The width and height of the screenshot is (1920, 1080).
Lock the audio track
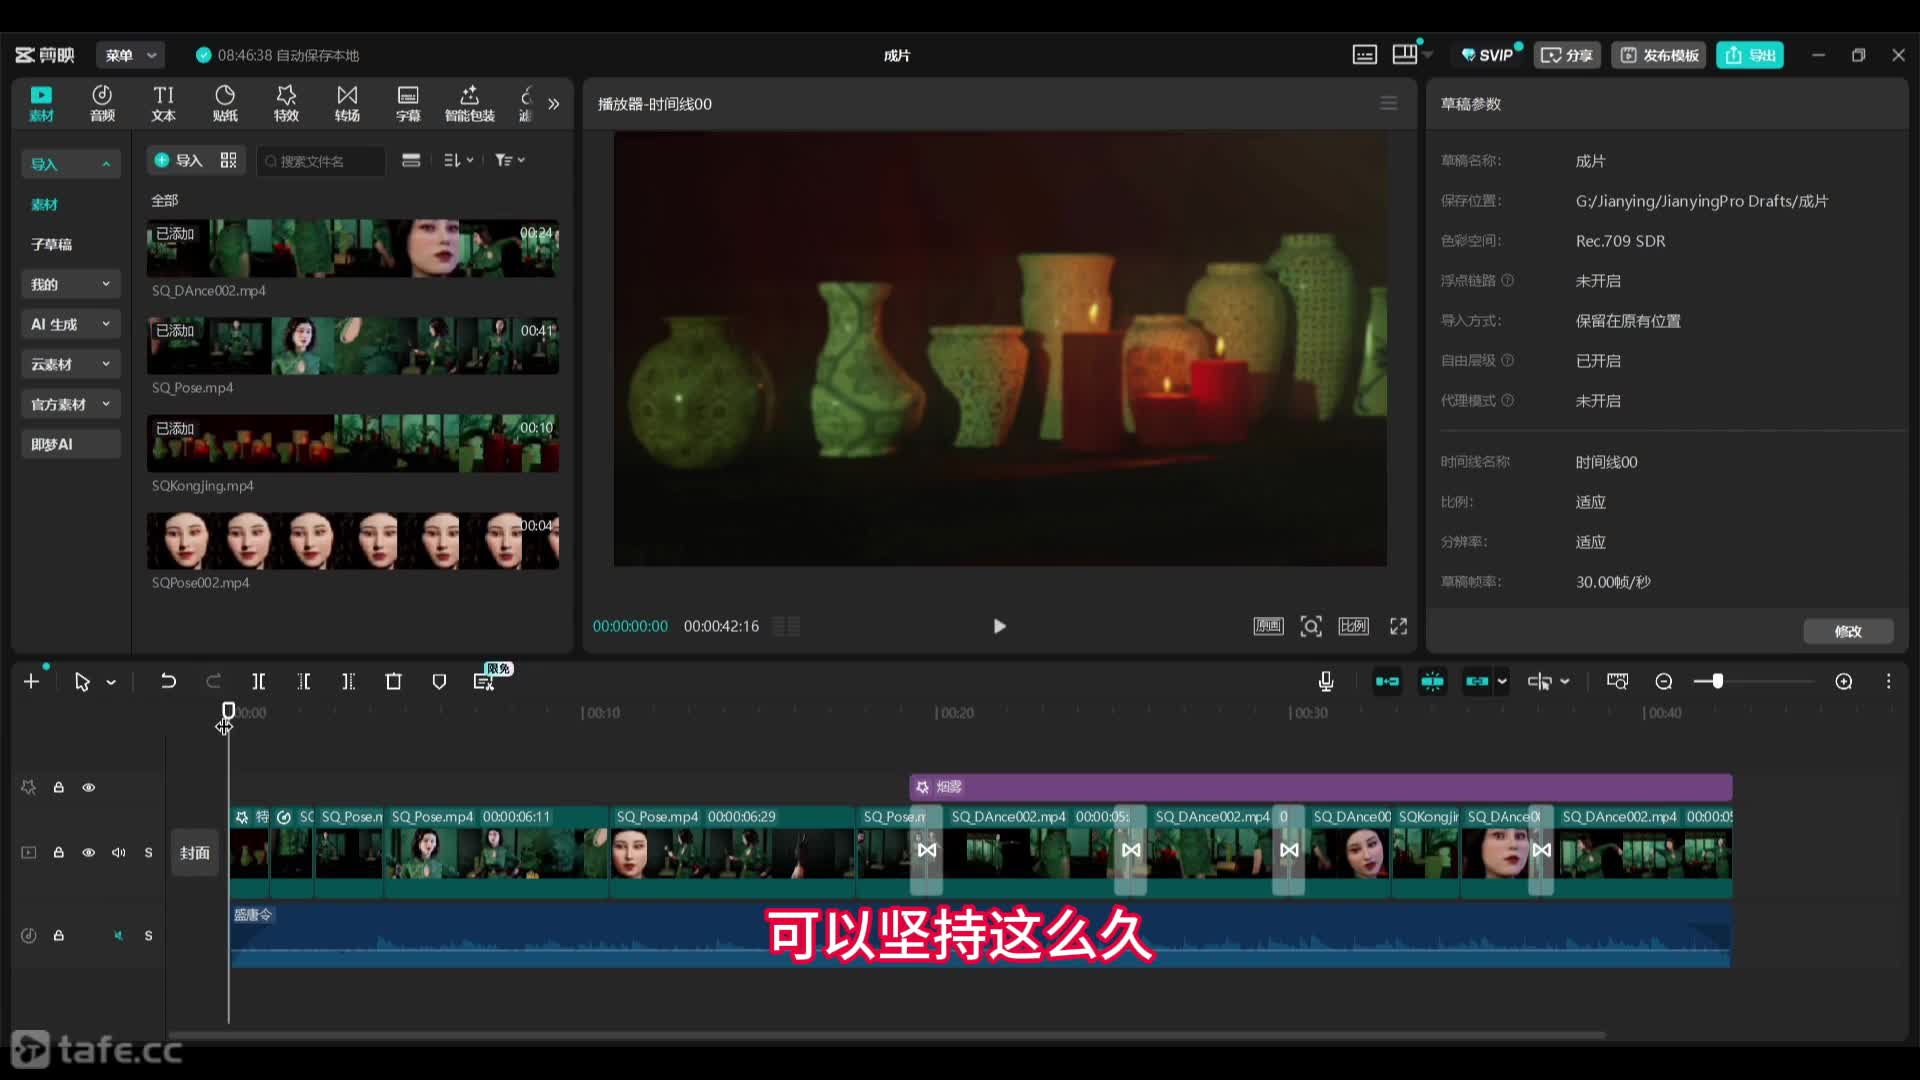tap(59, 936)
